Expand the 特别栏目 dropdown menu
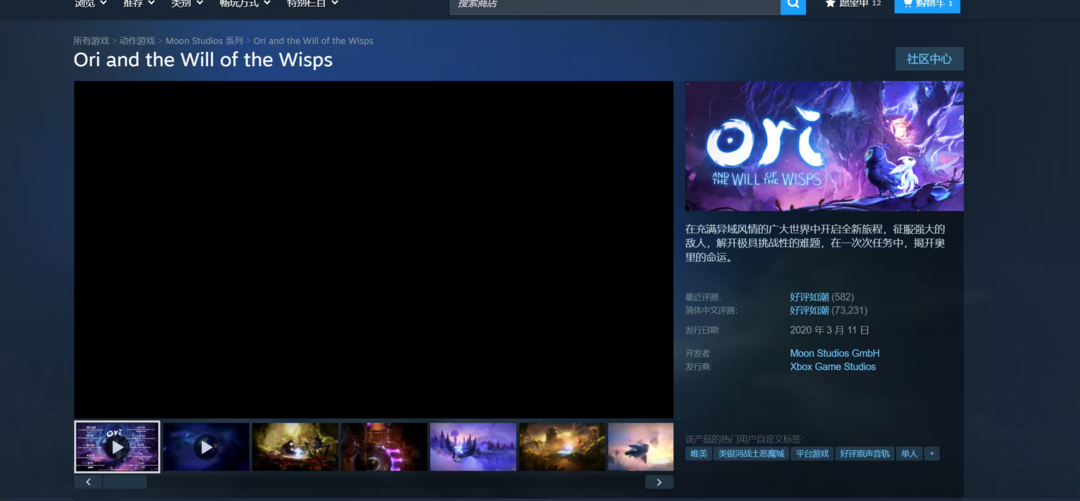The height and width of the screenshot is (501, 1080). click(x=313, y=3)
